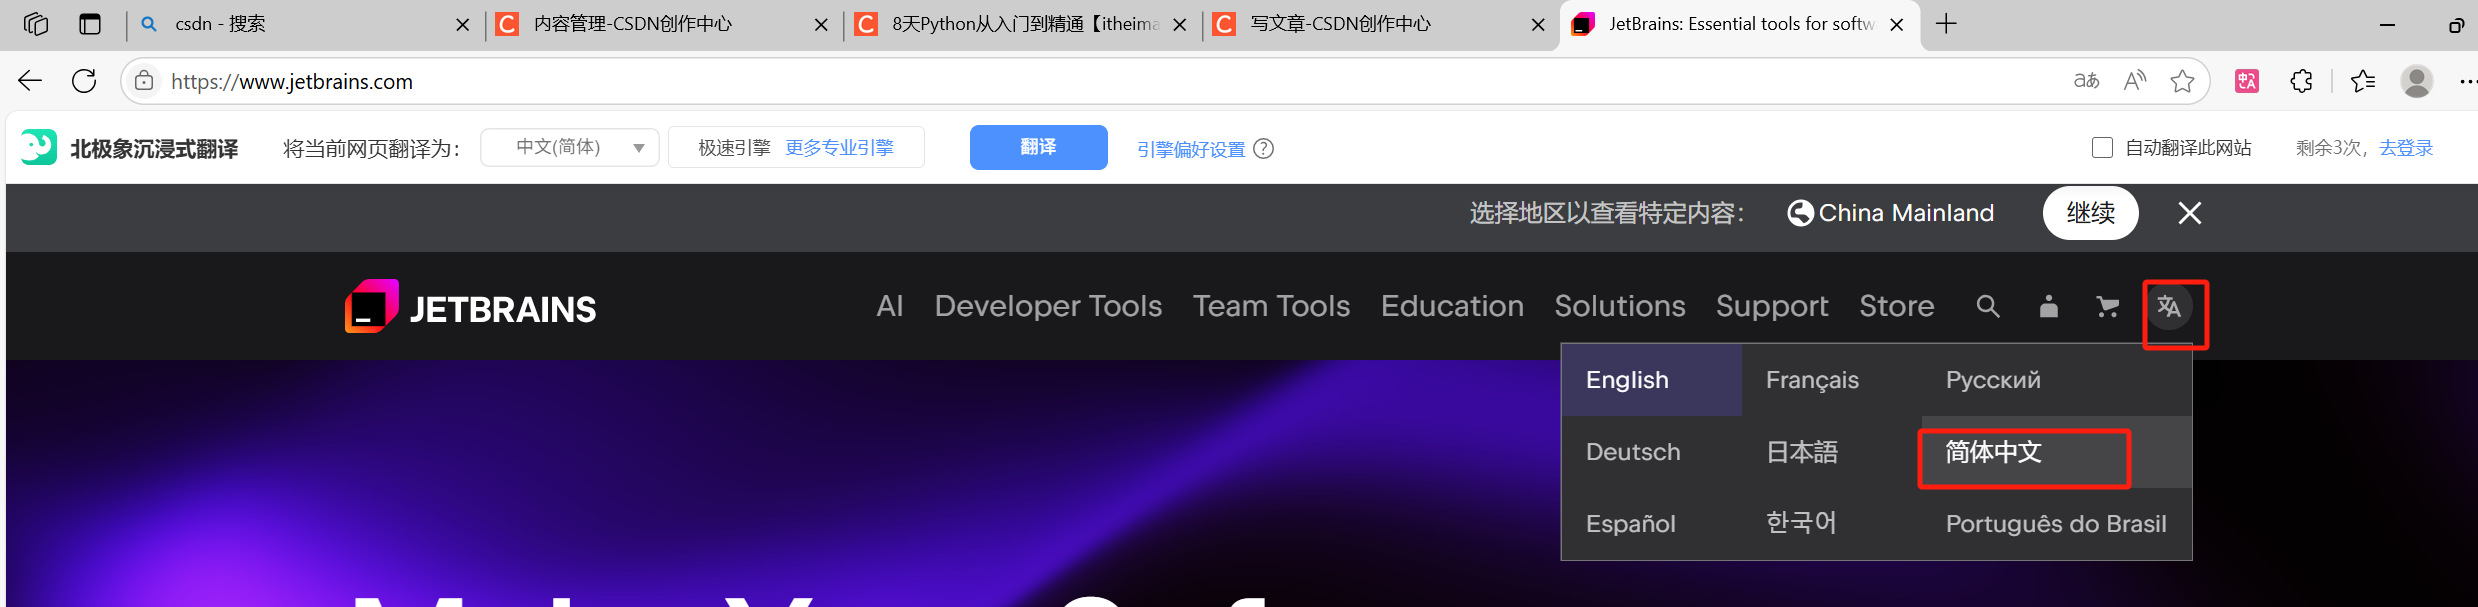2478x607 pixels.
Task: Open the tab actions menu icon
Action: coord(90,24)
